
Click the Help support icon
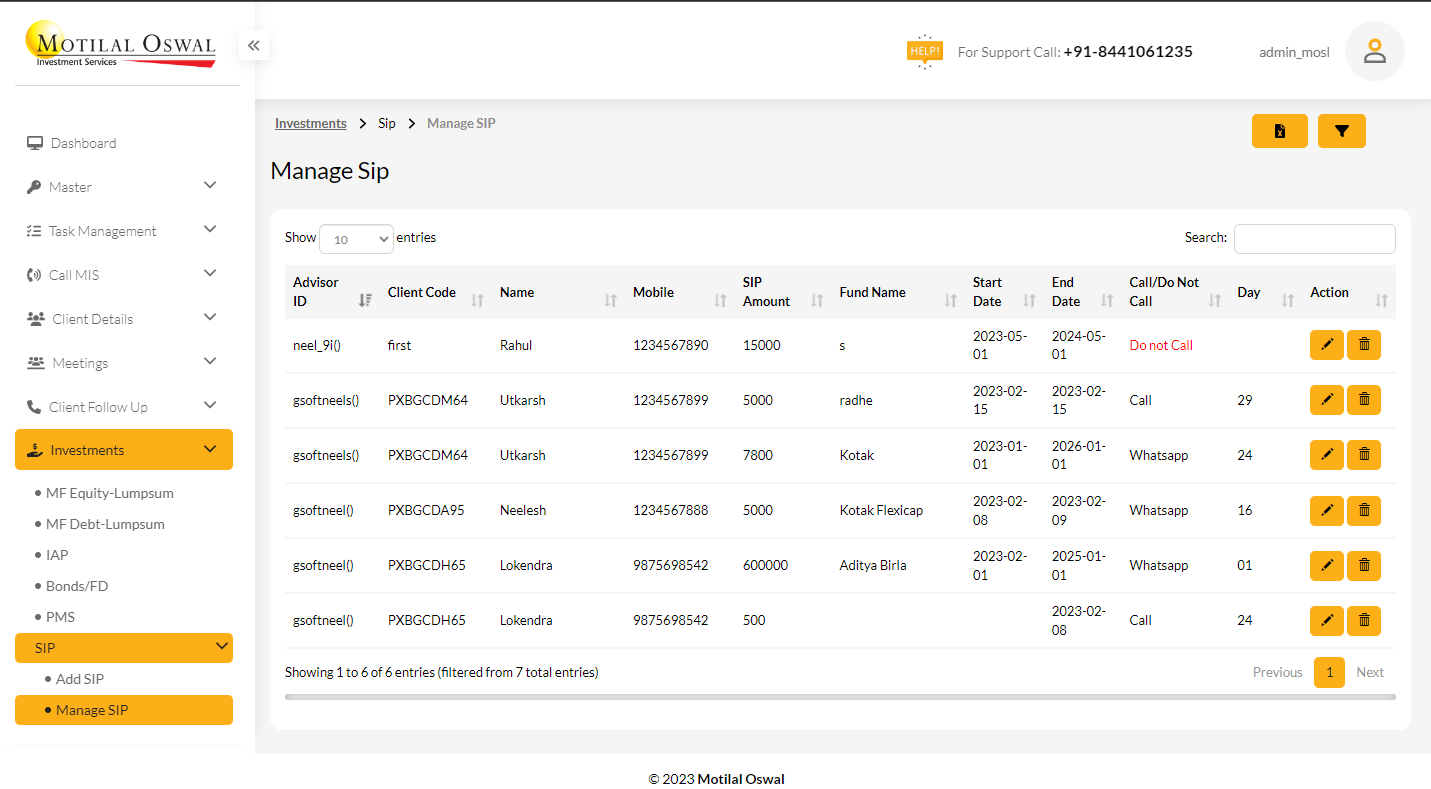coord(924,51)
